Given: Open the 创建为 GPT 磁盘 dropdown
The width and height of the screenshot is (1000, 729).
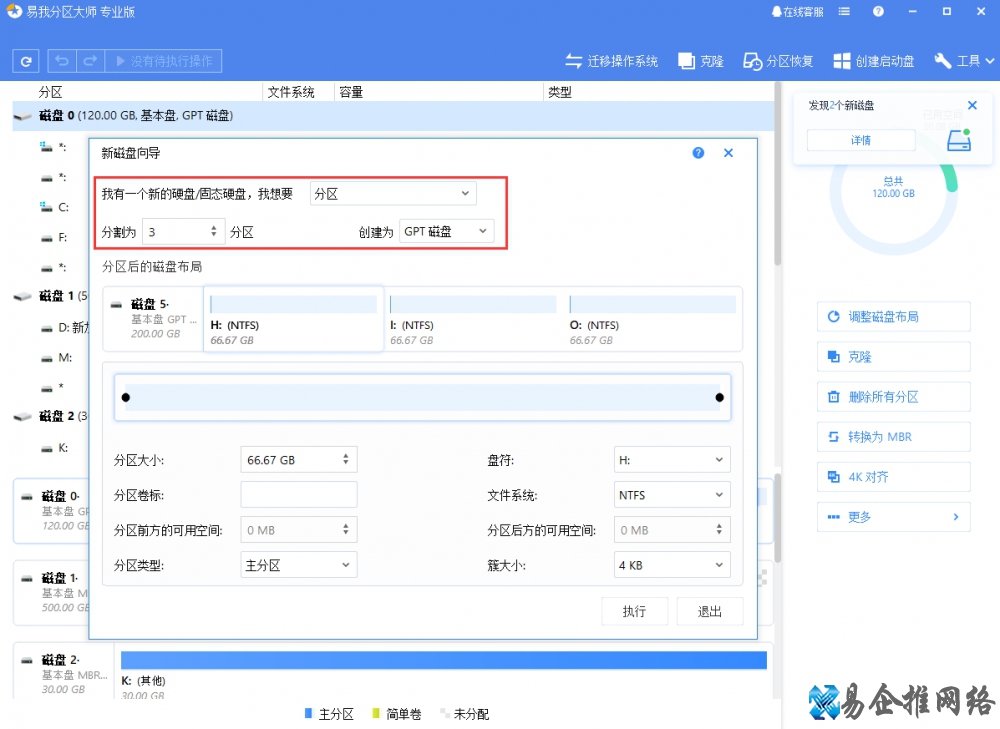Looking at the screenshot, I should [446, 231].
